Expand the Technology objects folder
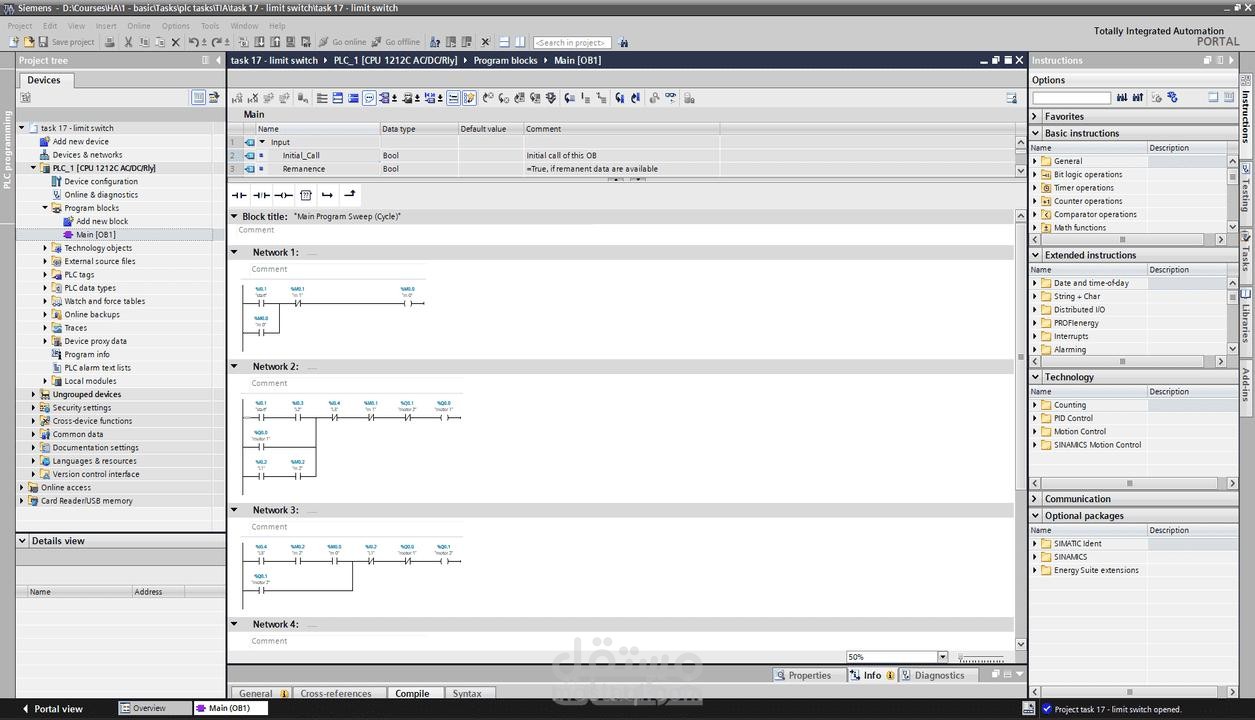This screenshot has height=720, width=1255. pos(46,248)
